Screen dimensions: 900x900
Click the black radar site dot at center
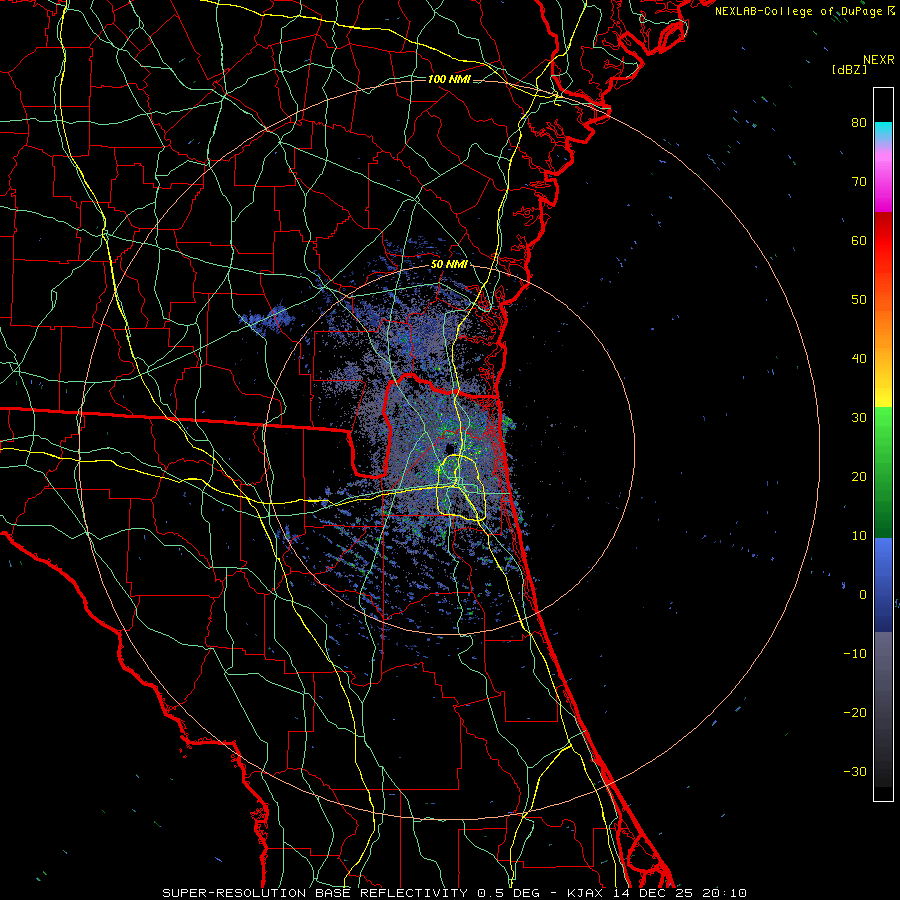click(x=450, y=448)
